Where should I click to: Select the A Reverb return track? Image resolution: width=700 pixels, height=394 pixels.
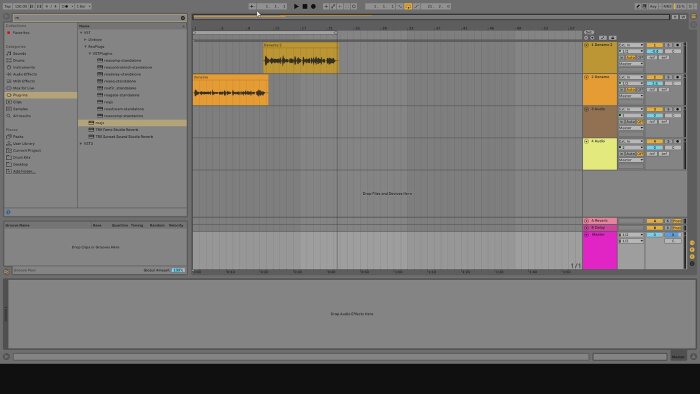pos(600,221)
